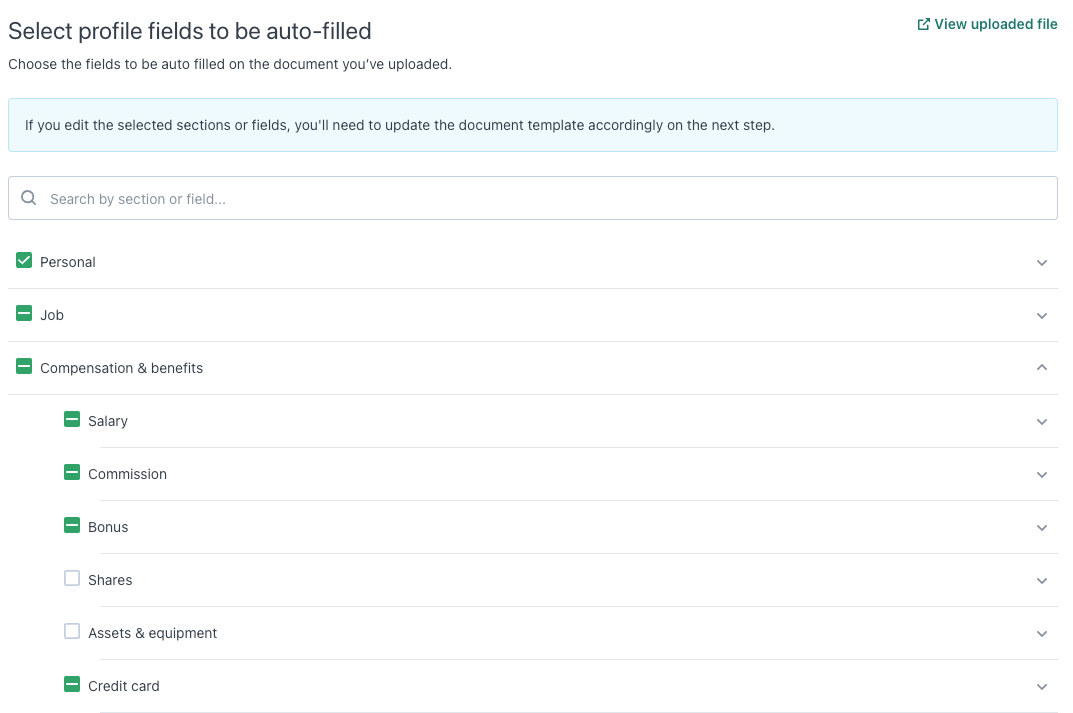Viewport: 1073px width, 713px height.
Task: Toggle the Compensation & benefits checkbox
Action: point(23,366)
